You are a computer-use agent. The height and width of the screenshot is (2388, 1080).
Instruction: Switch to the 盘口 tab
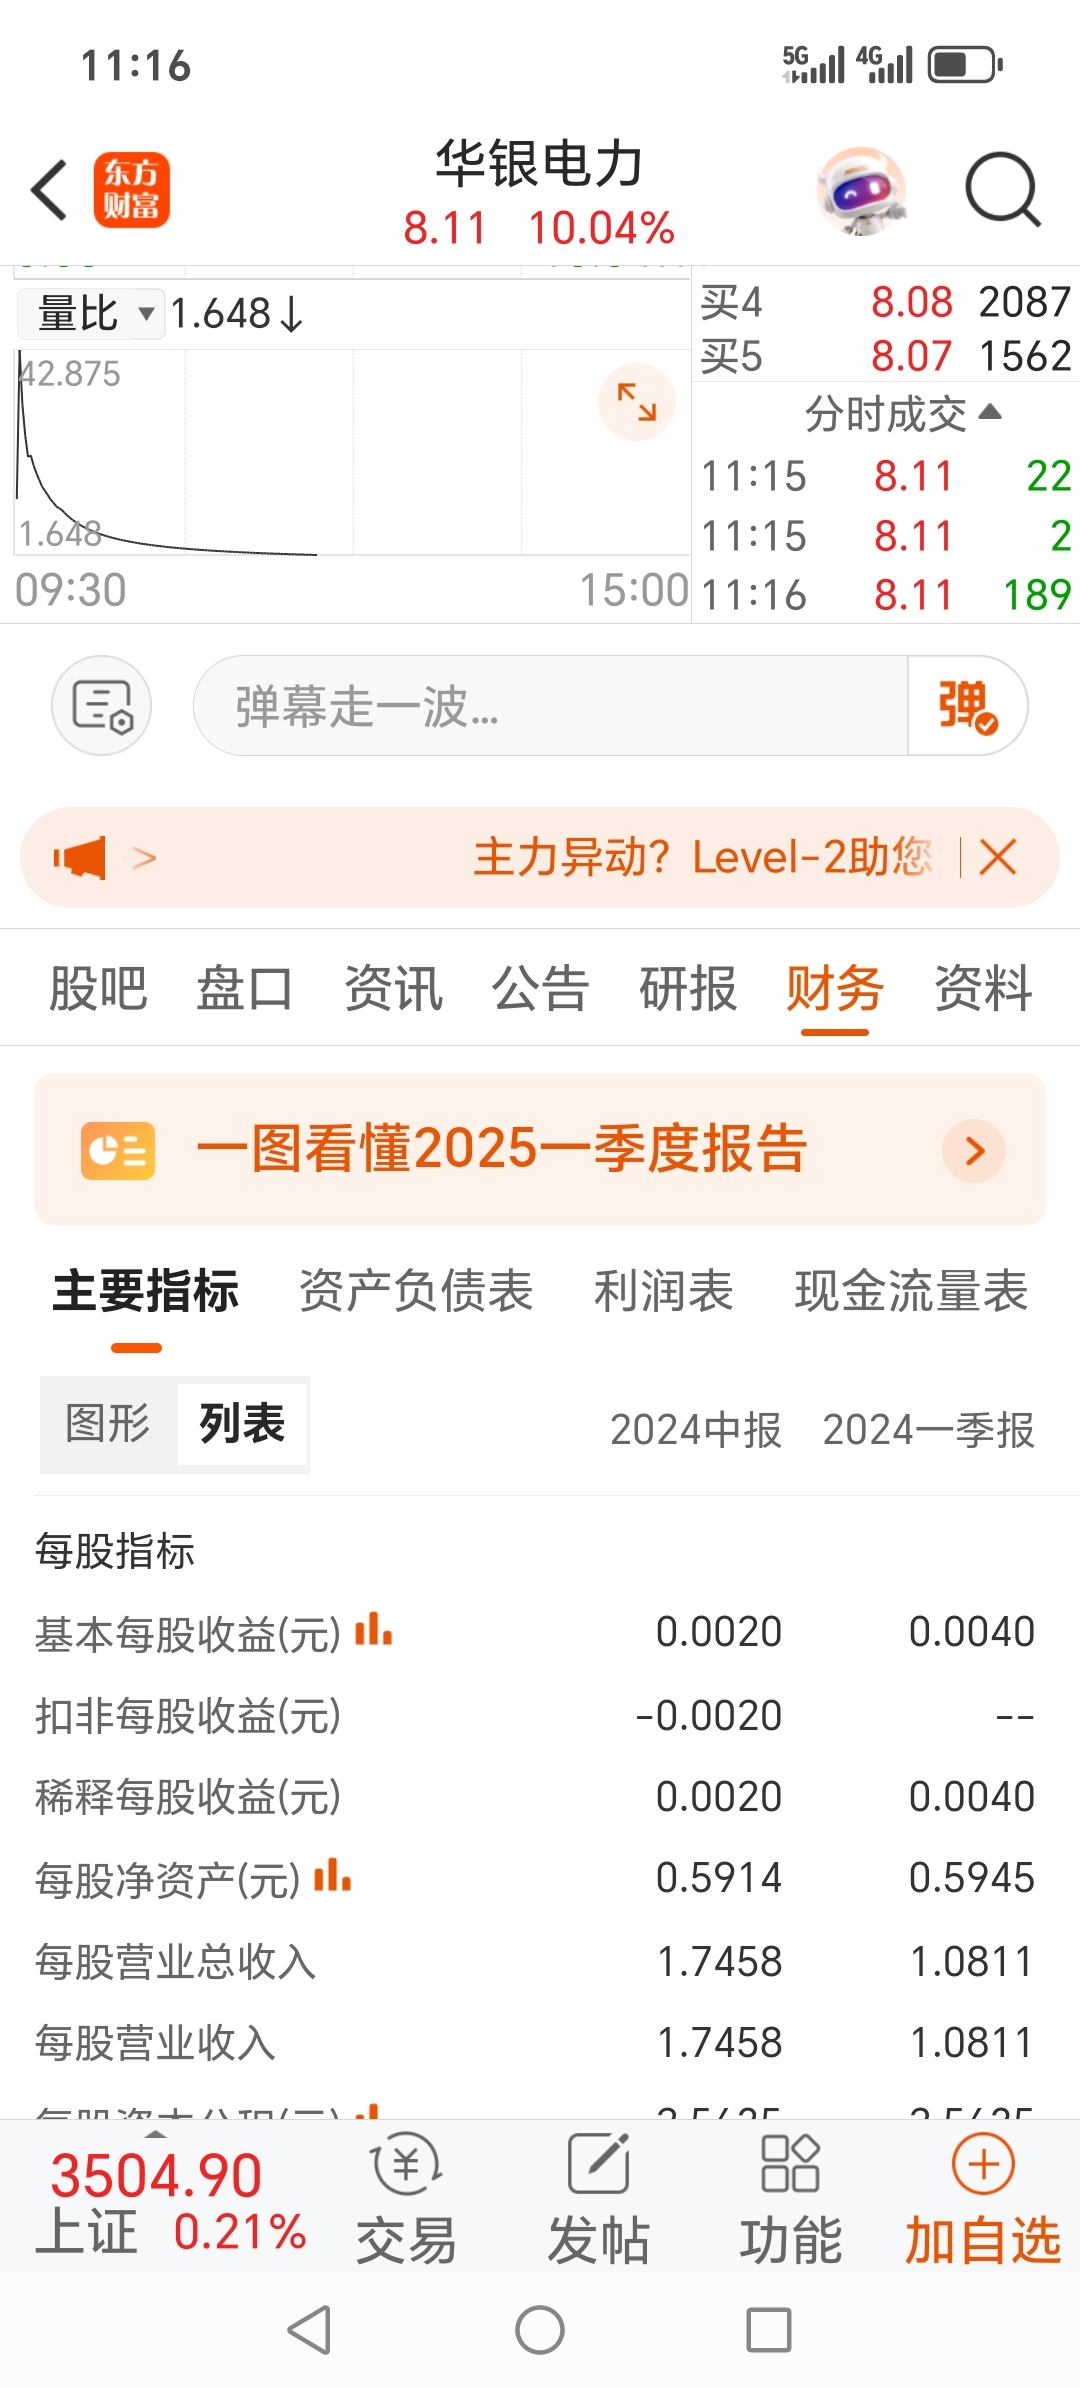point(245,988)
